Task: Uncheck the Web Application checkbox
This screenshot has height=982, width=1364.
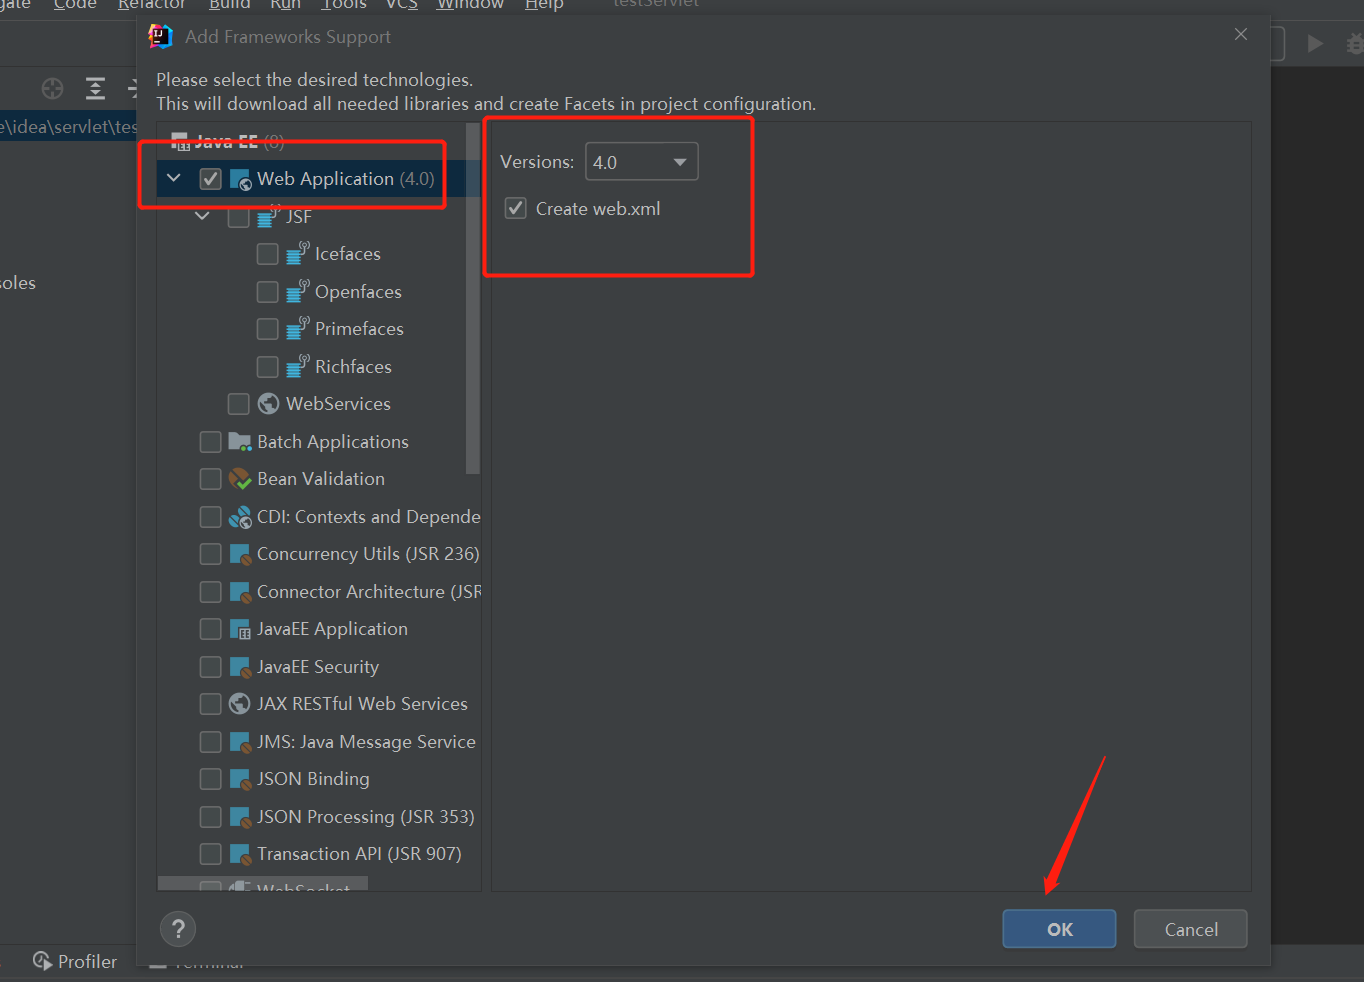Action: tap(211, 179)
